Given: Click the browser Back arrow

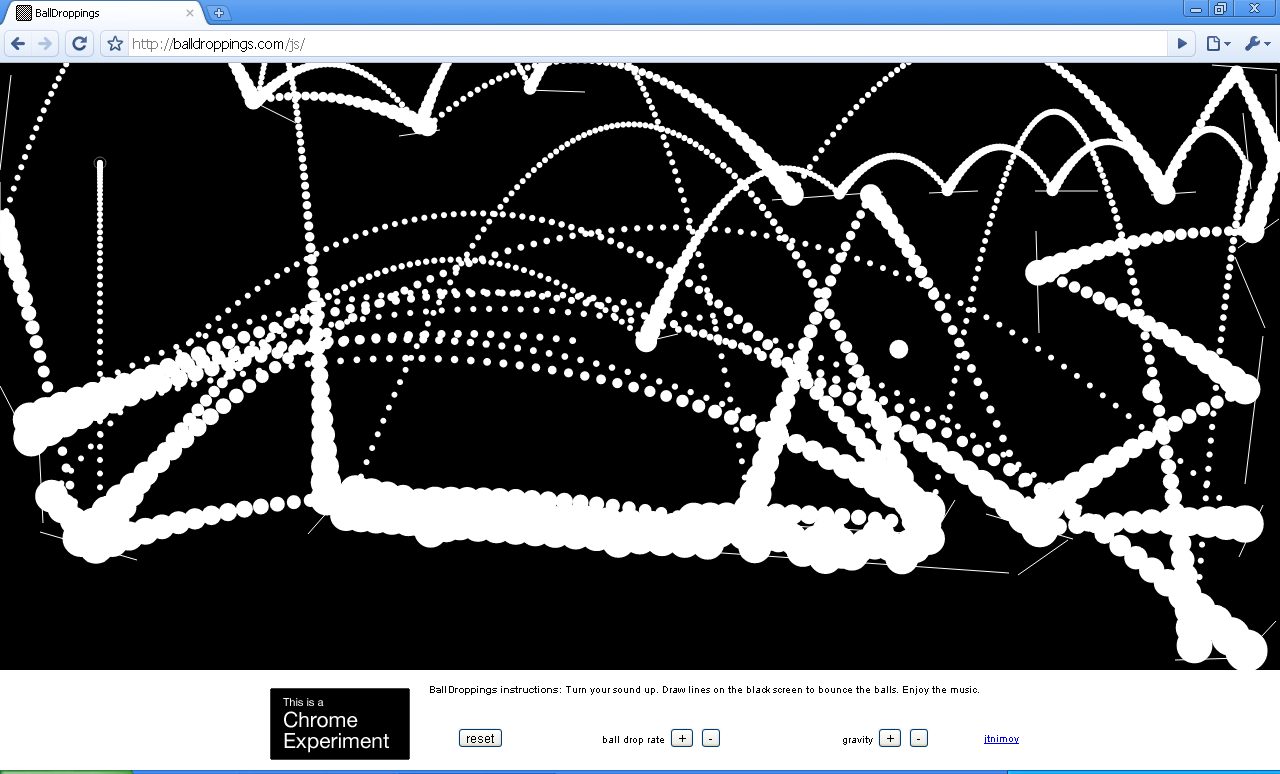Looking at the screenshot, I should click(18, 44).
